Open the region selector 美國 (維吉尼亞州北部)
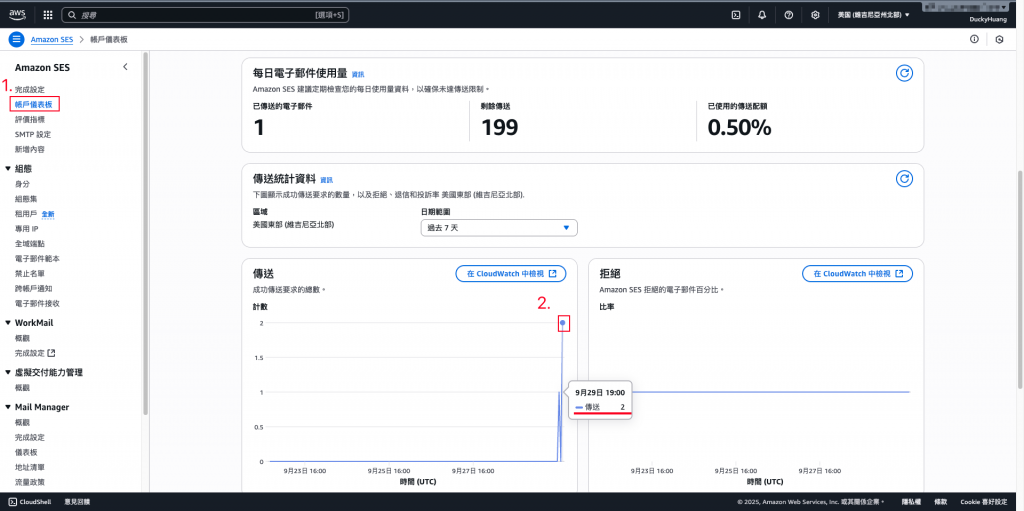Image resolution: width=1024 pixels, height=511 pixels. [873, 14]
